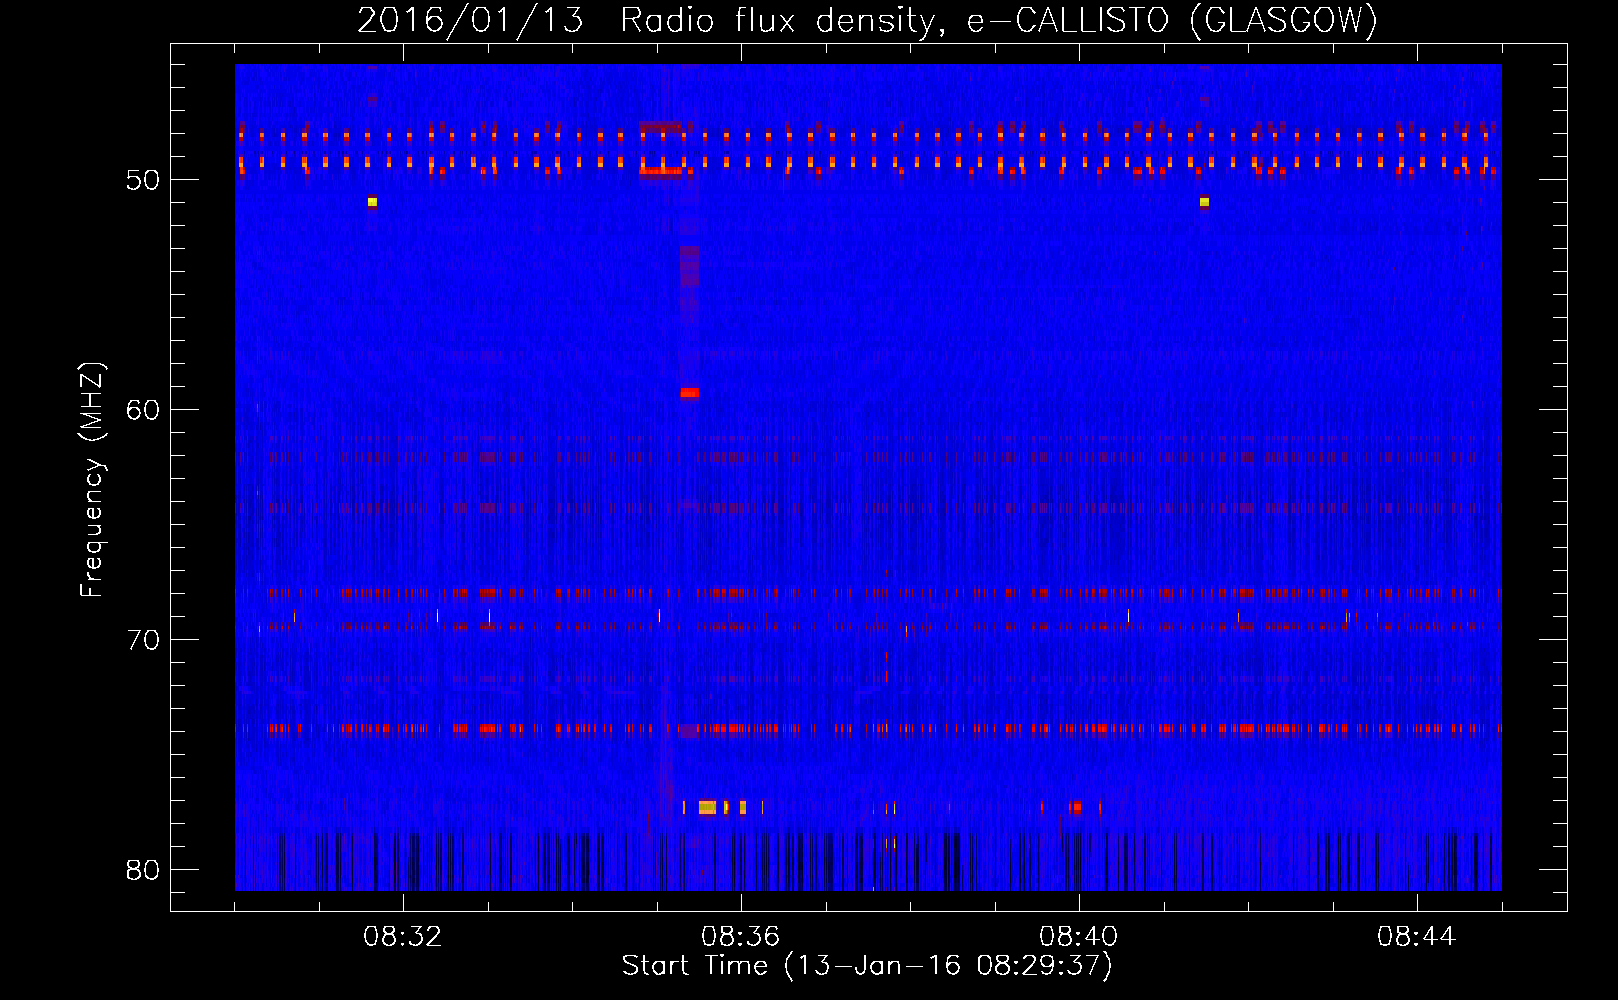Image resolution: width=1618 pixels, height=1000 pixels.
Task: Click the yellow-orange burst near 77 MHz after 08:35
Action: pyautogui.click(x=708, y=807)
